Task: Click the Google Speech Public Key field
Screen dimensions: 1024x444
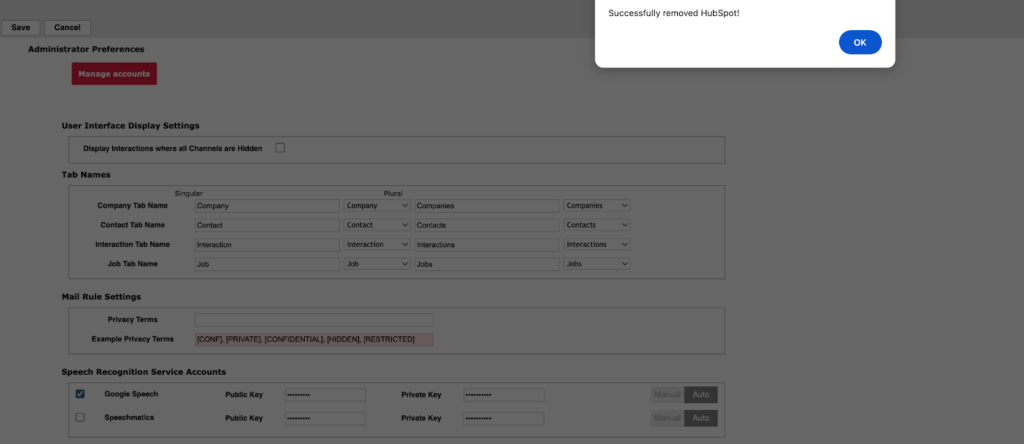Action: click(324, 395)
